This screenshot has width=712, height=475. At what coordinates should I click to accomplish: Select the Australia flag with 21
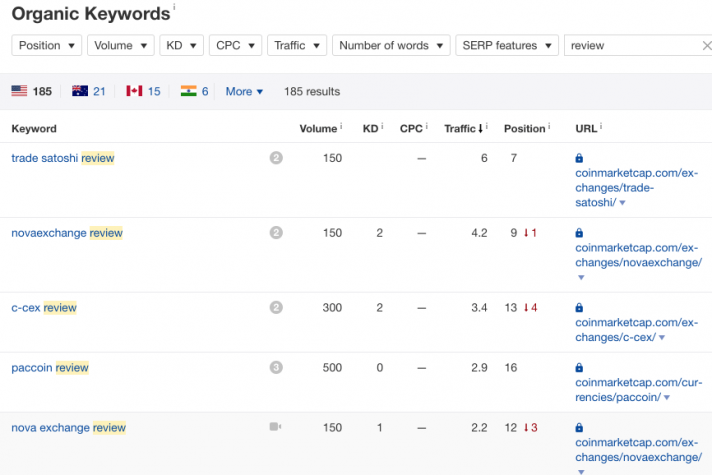pos(89,91)
